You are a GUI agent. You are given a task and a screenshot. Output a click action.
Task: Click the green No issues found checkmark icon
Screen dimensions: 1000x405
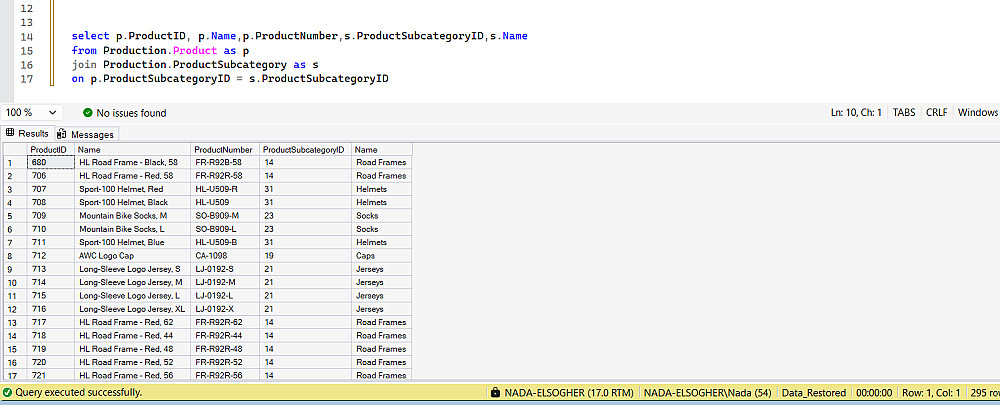coord(88,113)
